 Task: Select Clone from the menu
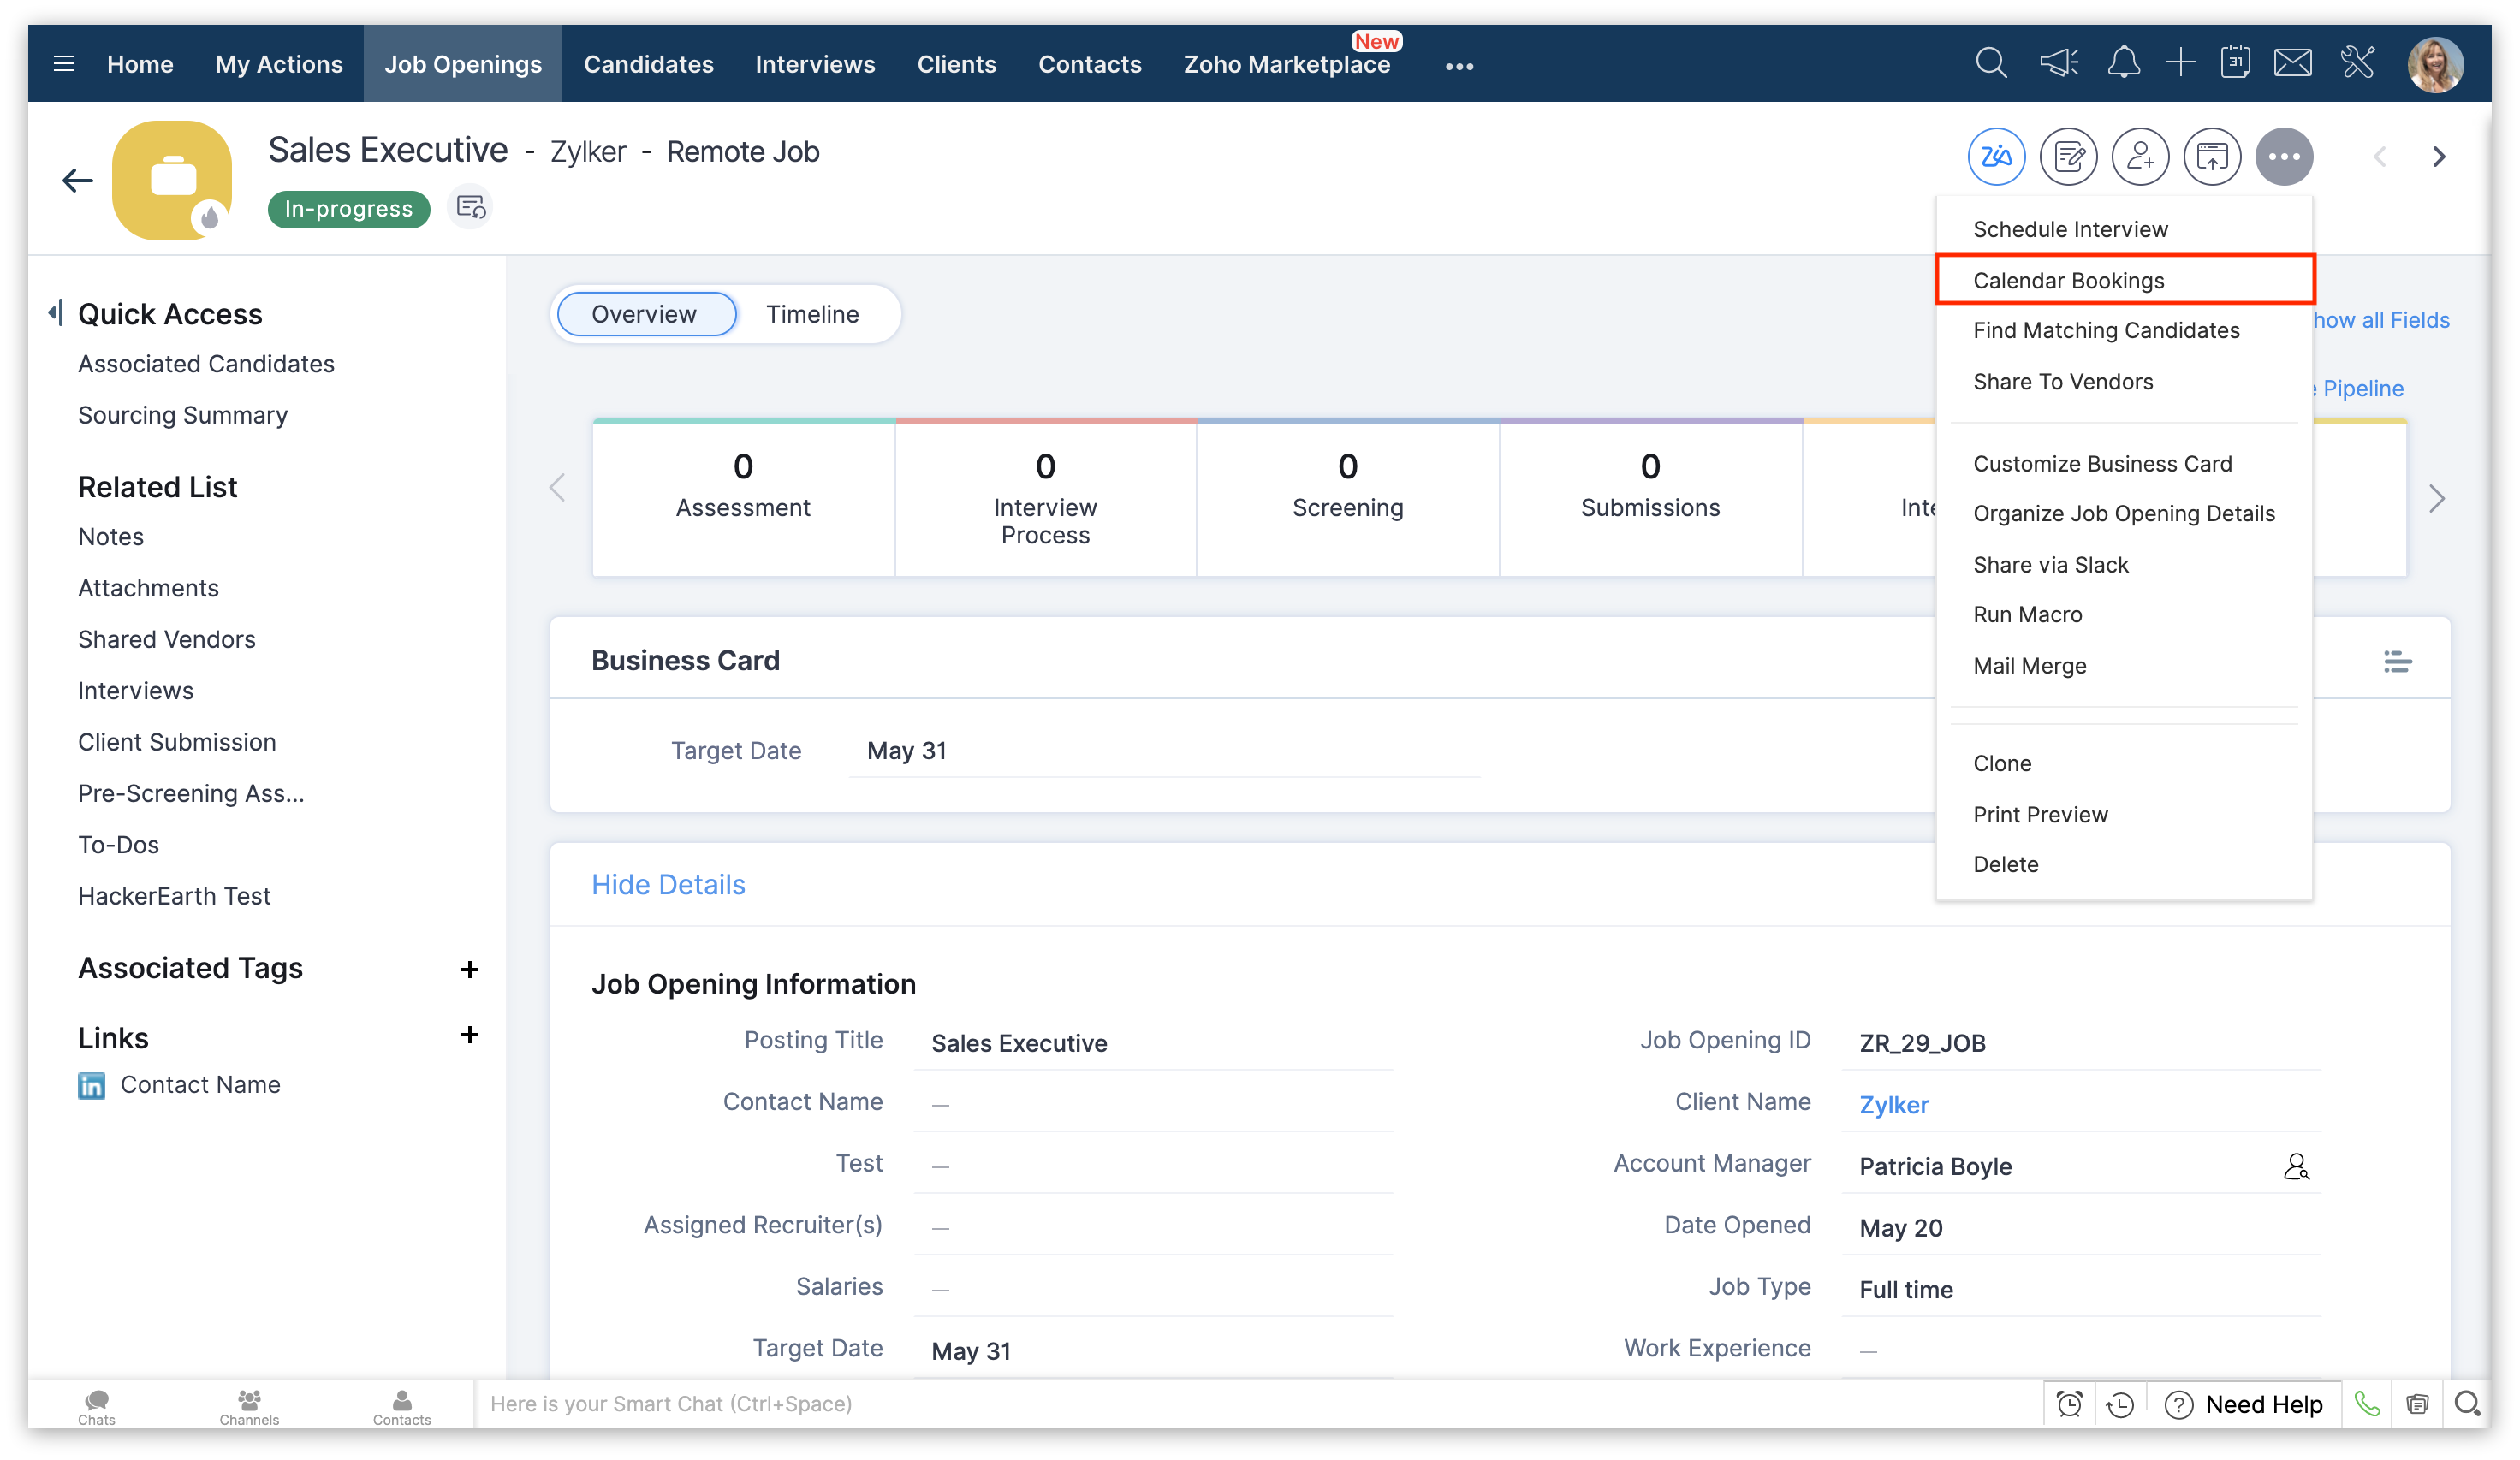coord(2125,764)
